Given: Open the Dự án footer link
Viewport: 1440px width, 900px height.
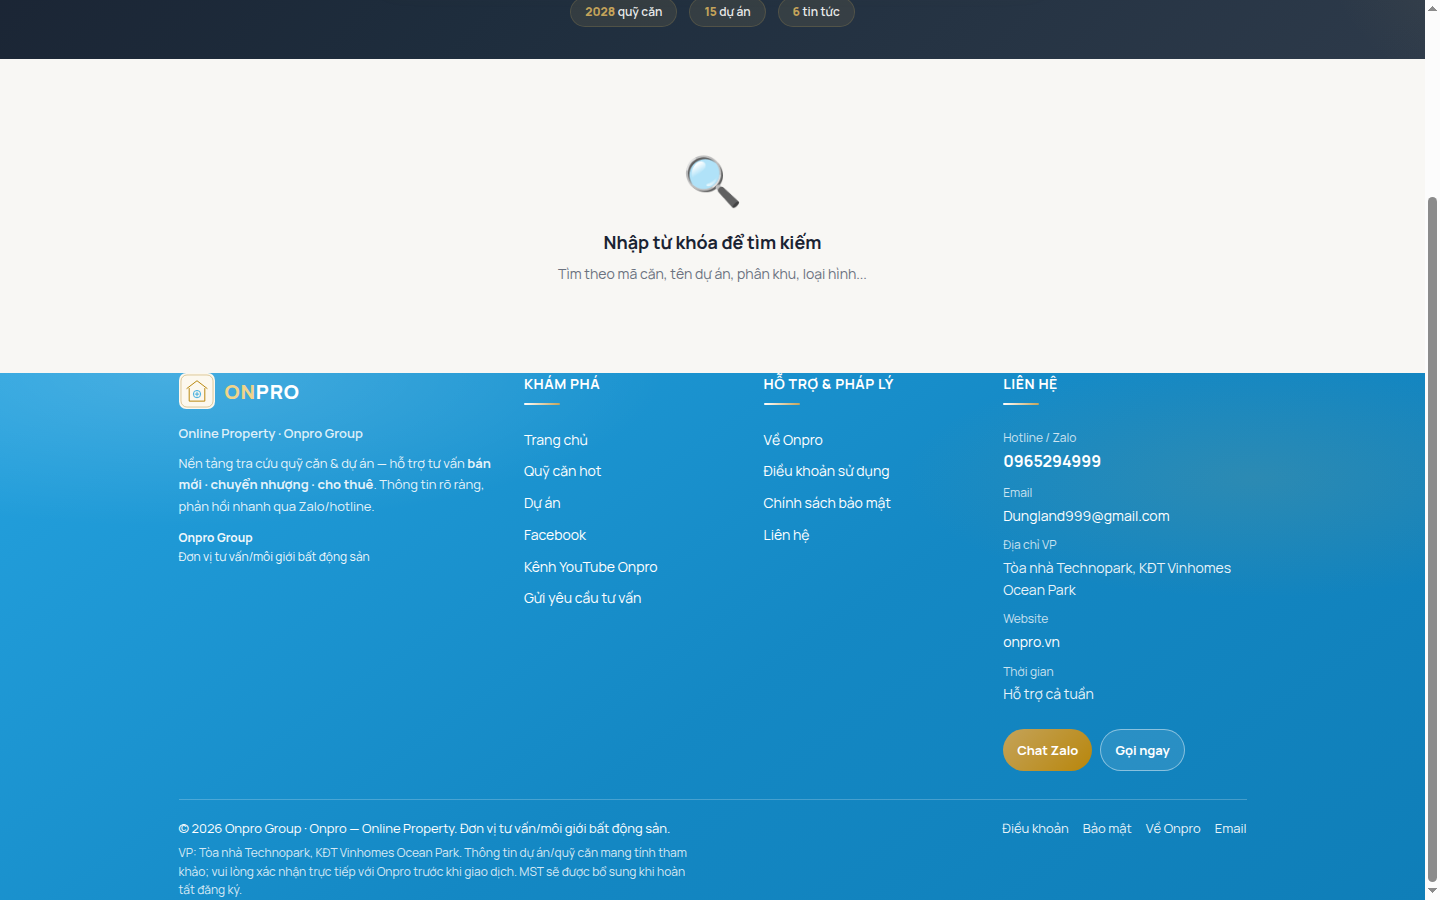Looking at the screenshot, I should coord(542,503).
